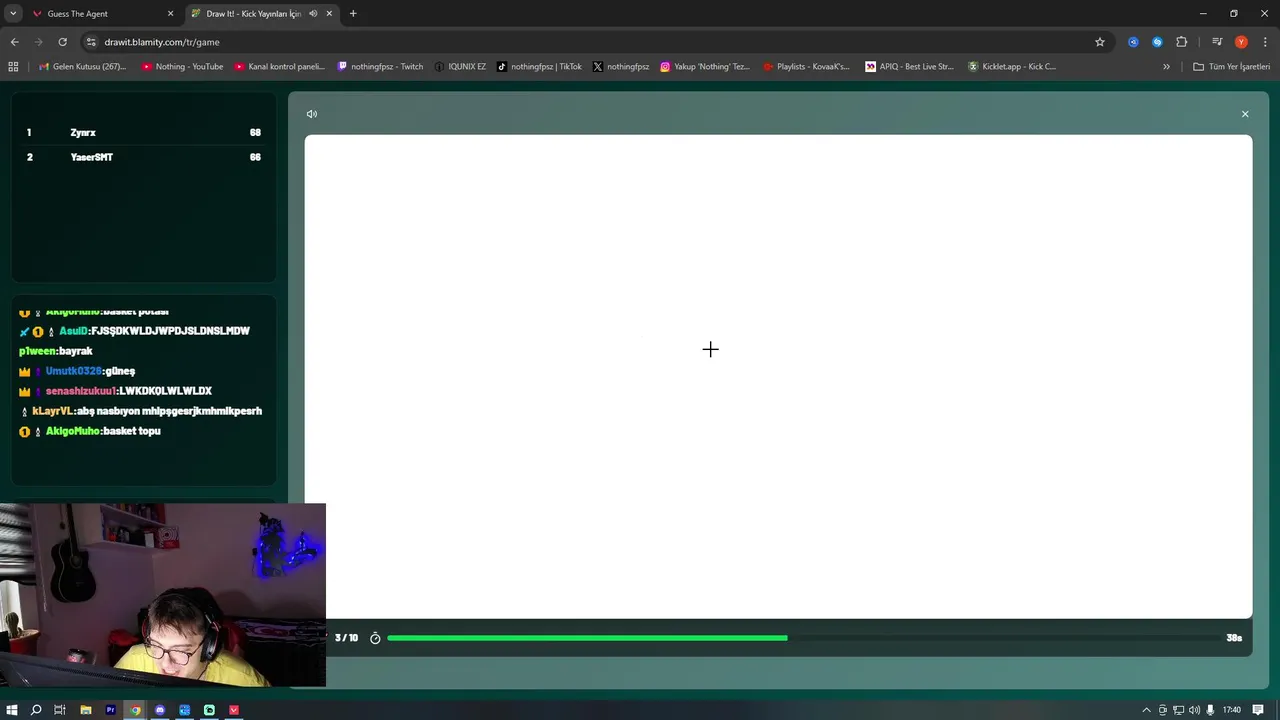Open Nothing - YouTube bookmark
This screenshot has width=1280, height=720.
pyautogui.click(x=182, y=67)
